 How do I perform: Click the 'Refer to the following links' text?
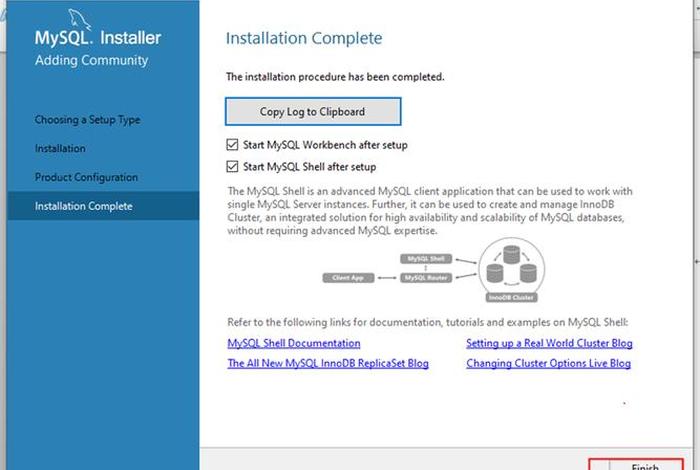428,322
